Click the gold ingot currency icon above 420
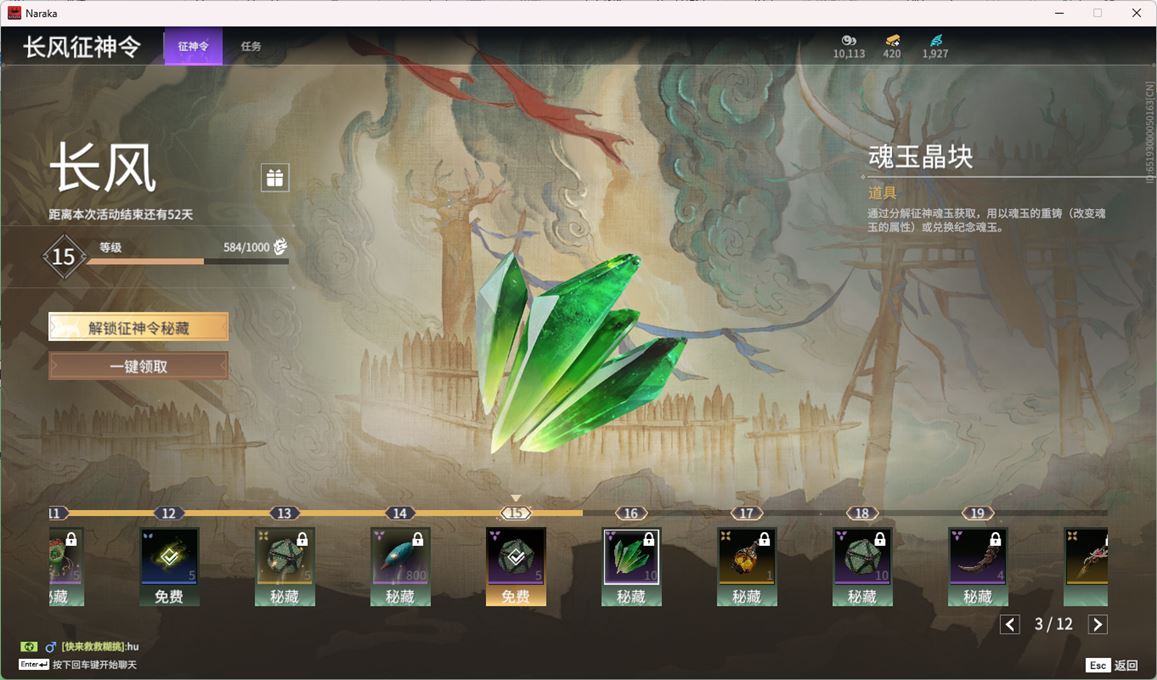1157x680 pixels. point(892,40)
